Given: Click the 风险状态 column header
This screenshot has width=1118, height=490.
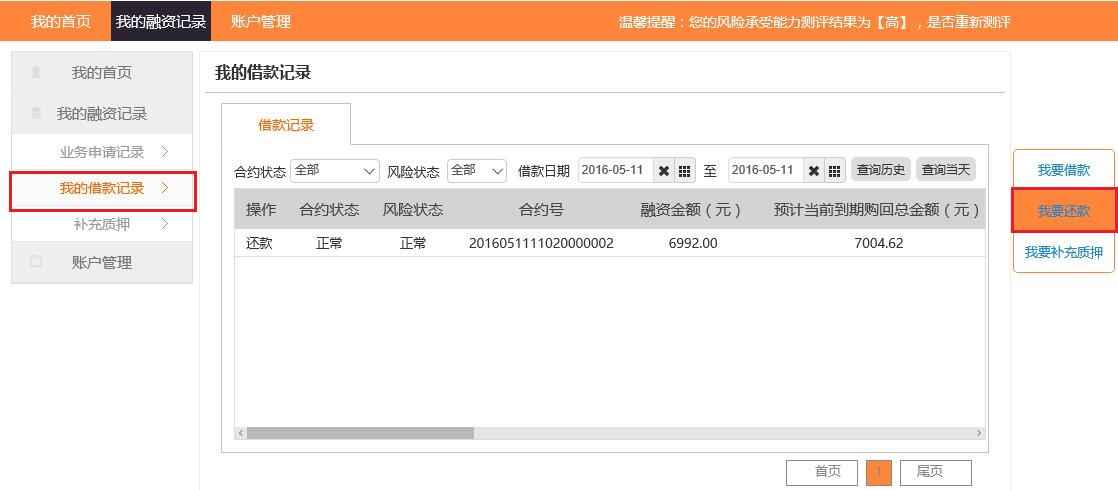Looking at the screenshot, I should pyautogui.click(x=413, y=210).
